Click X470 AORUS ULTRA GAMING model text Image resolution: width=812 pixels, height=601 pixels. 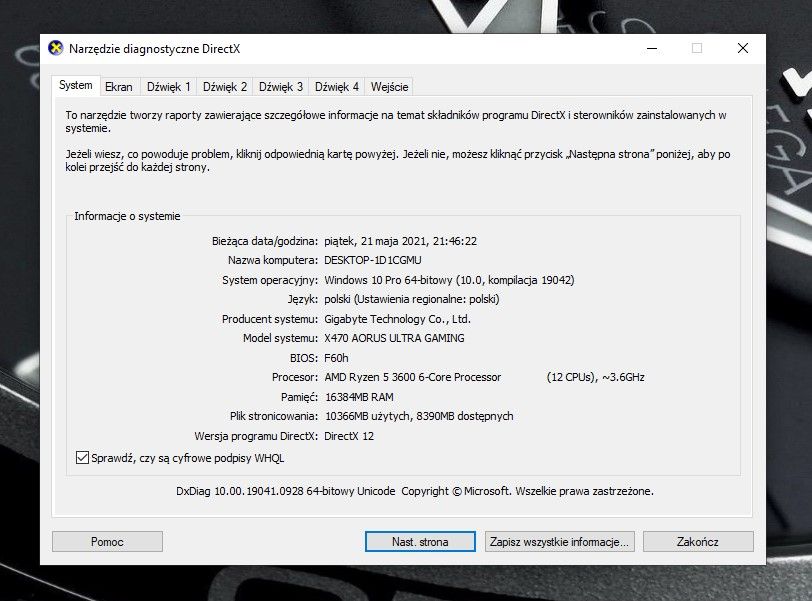(x=394, y=338)
